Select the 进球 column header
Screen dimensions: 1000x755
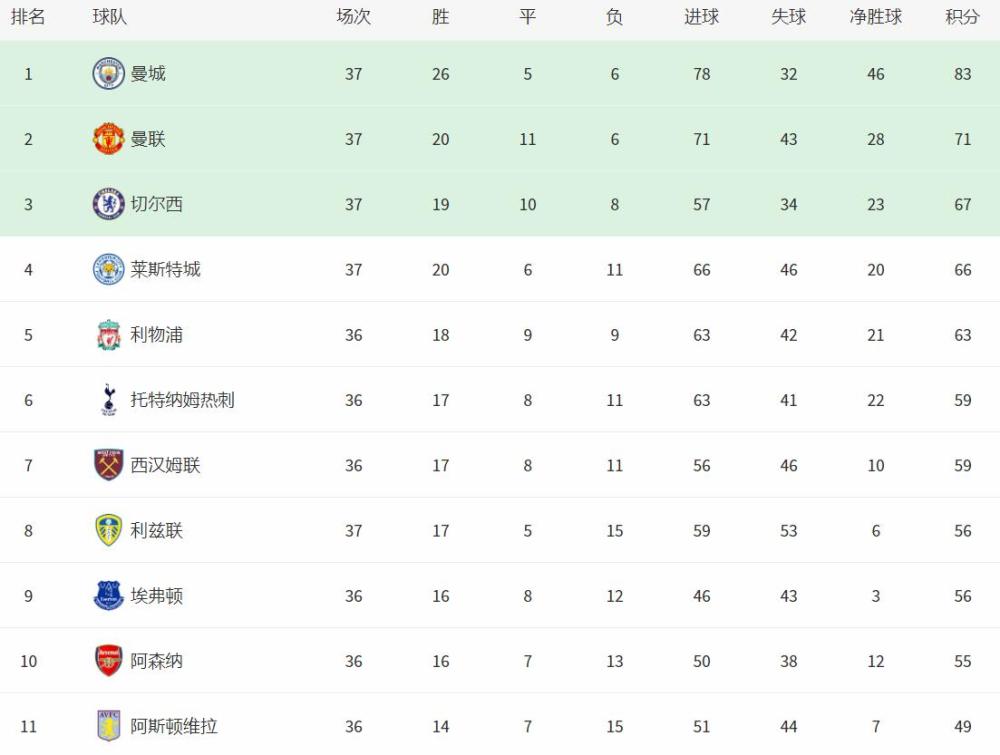(x=702, y=17)
